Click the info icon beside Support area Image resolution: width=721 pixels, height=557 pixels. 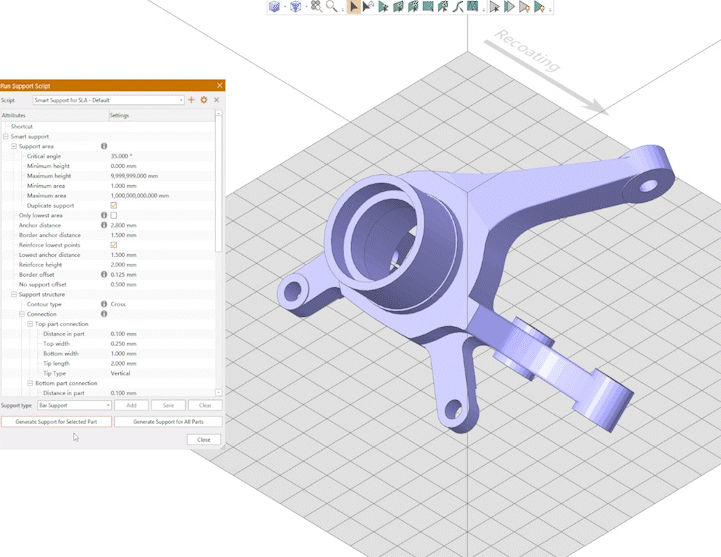click(x=104, y=147)
